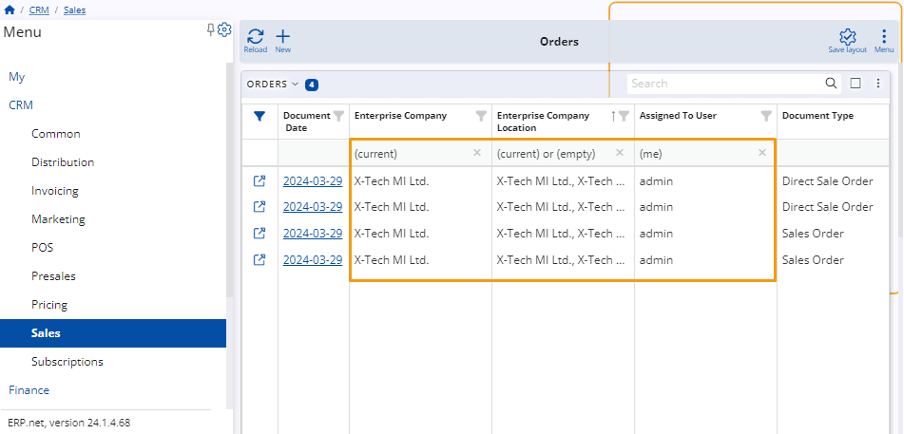Image resolution: width=904 pixels, height=434 pixels.
Task: Open grid options three-dot icon
Action: pos(878,84)
